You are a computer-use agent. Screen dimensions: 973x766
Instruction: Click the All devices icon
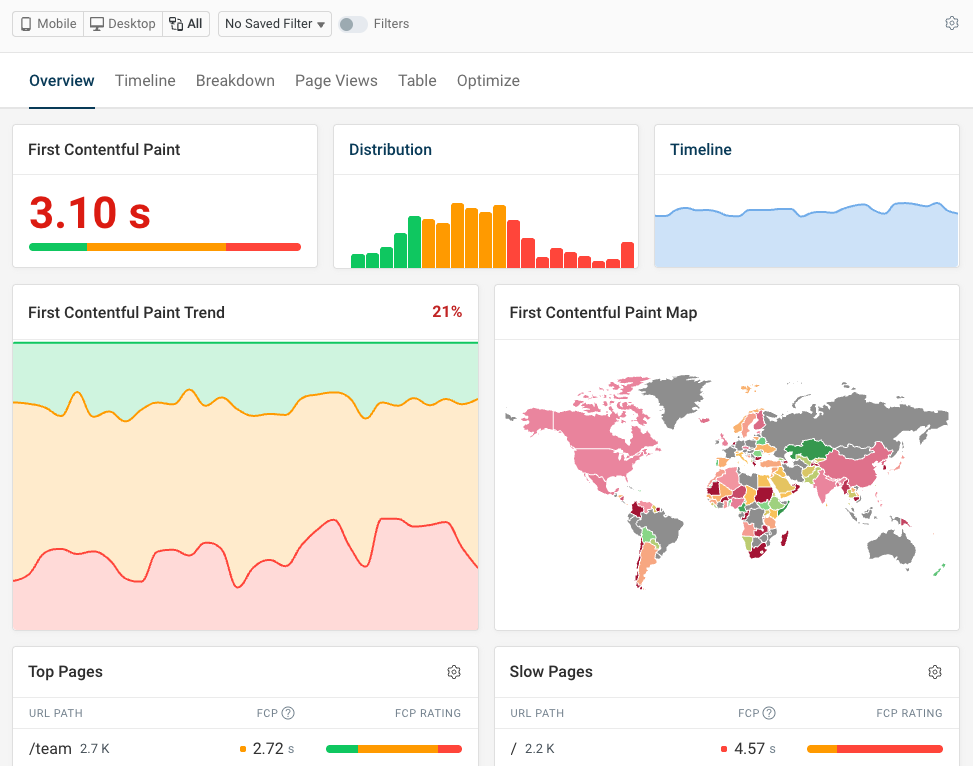pyautogui.click(x=177, y=23)
